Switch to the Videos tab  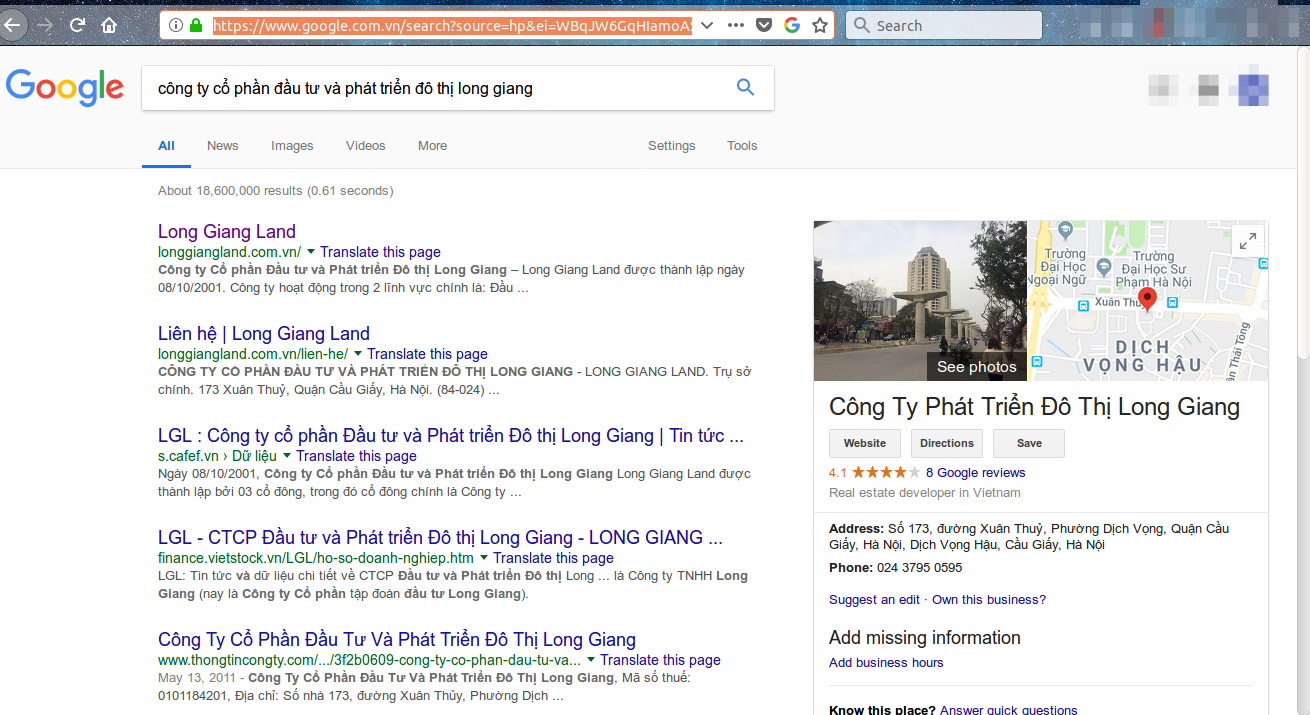point(366,146)
